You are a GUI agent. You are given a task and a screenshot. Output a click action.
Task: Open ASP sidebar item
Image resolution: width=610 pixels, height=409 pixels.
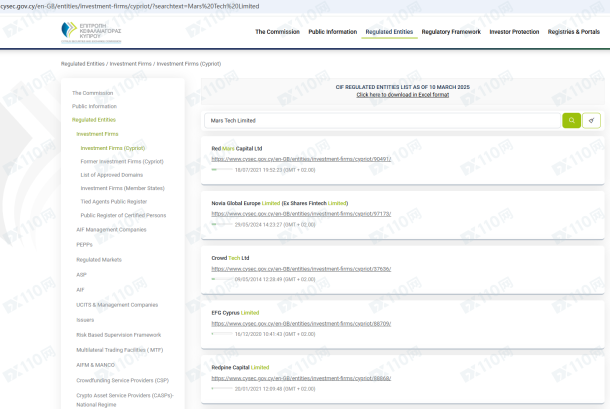pyautogui.click(x=81, y=275)
